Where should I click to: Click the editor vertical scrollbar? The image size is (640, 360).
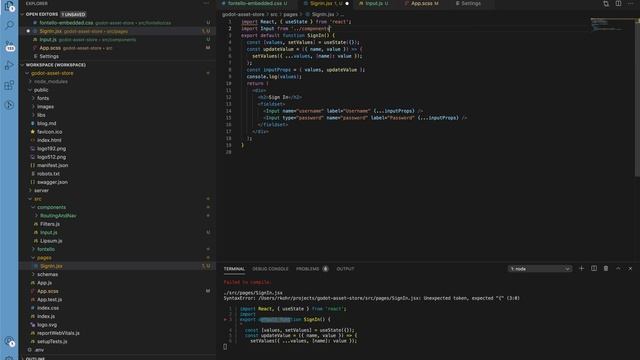pyautogui.click(x=637, y=97)
